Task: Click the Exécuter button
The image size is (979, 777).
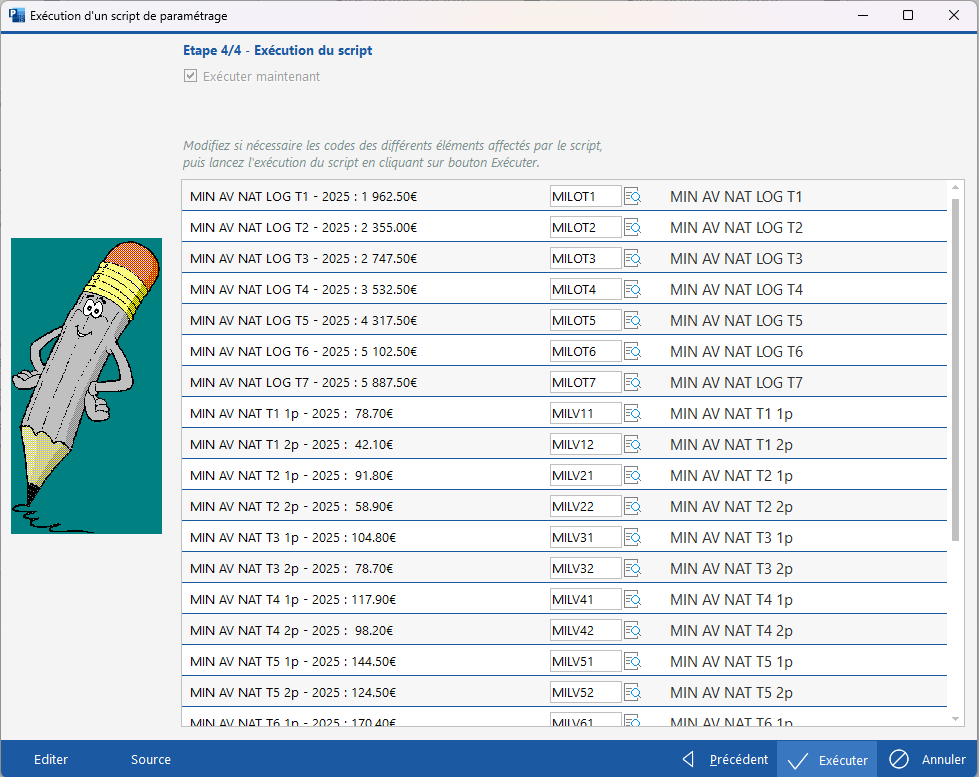Action: coord(827,759)
